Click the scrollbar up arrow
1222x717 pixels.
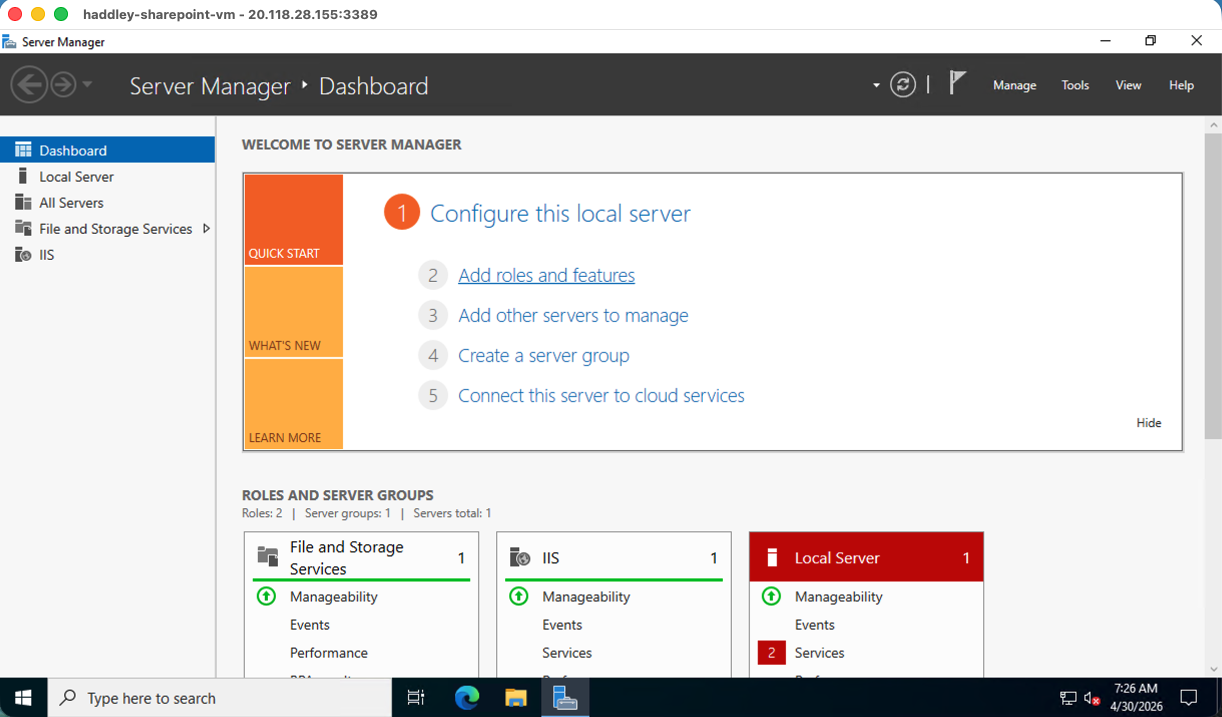point(1213,124)
